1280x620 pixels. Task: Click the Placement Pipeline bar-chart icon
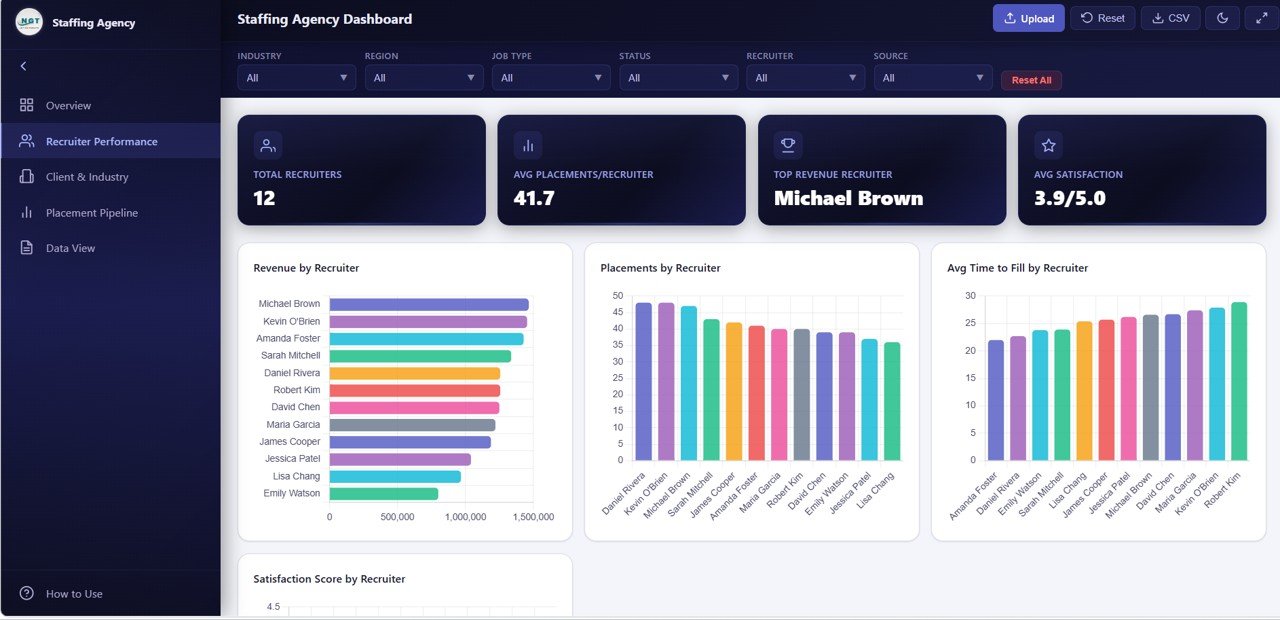pos(25,212)
